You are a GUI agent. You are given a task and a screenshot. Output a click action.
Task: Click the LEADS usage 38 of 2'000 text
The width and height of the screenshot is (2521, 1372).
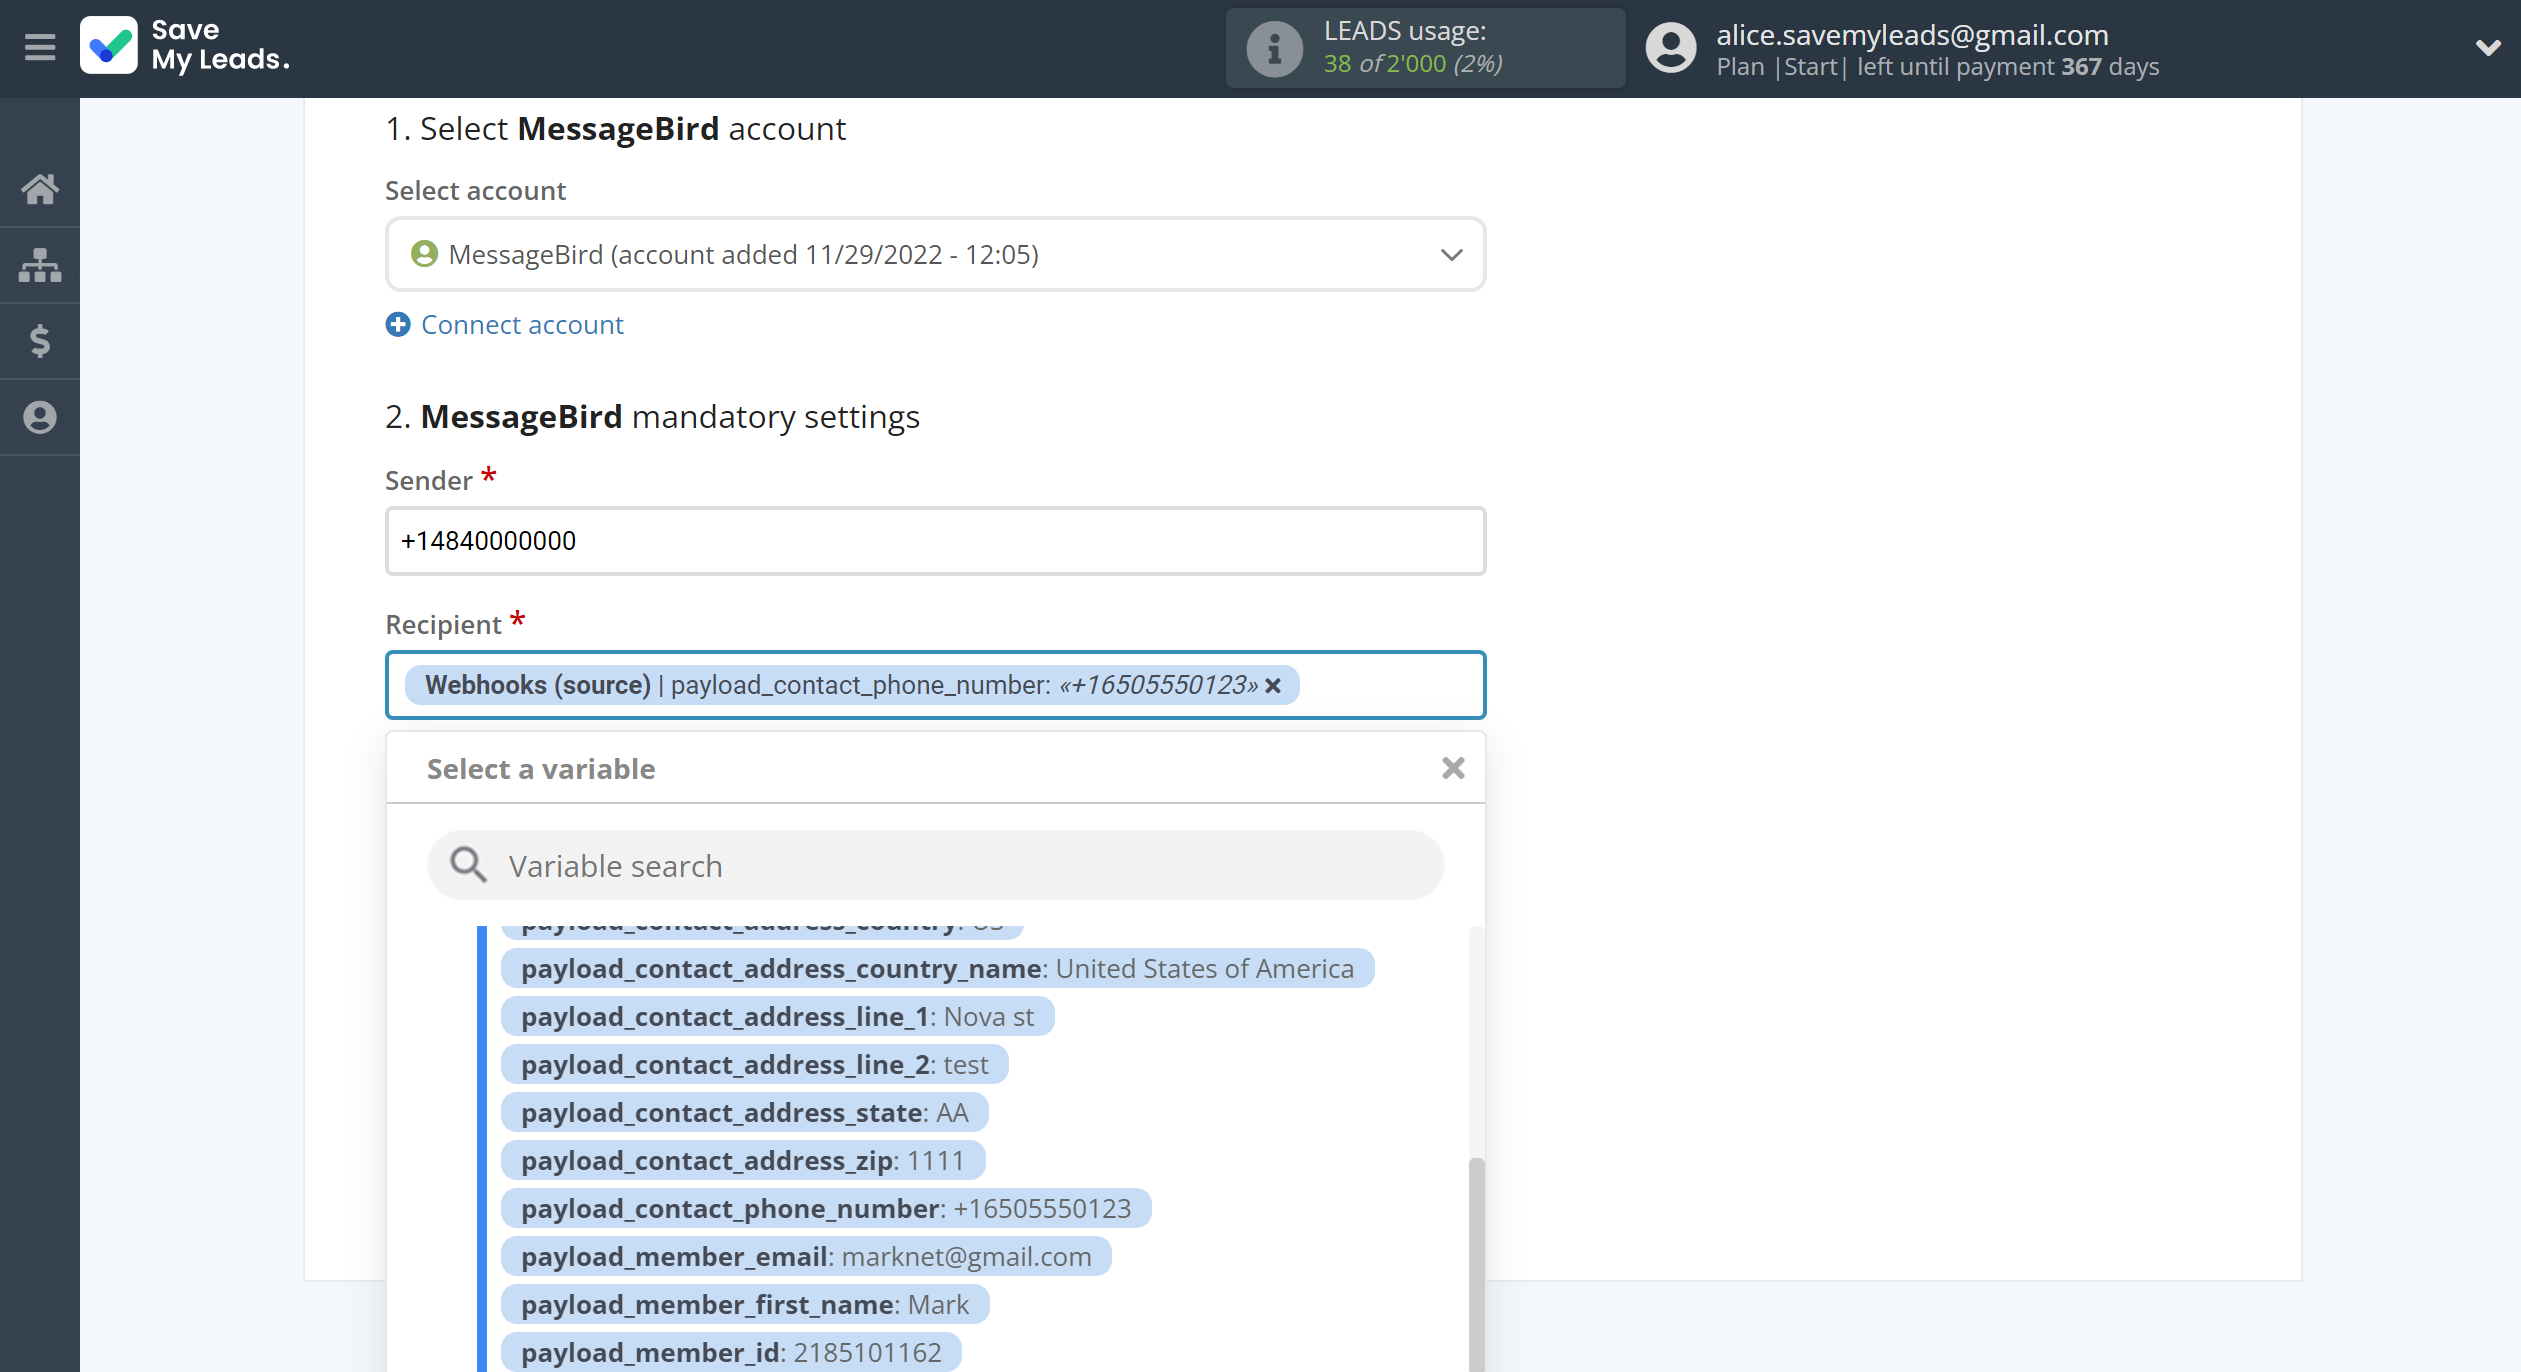click(1412, 64)
